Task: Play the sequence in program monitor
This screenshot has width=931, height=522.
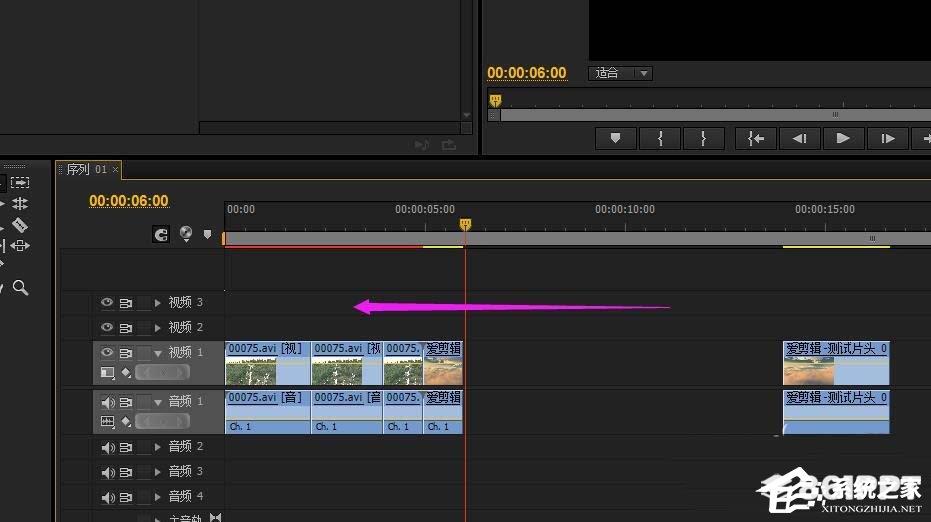Action: click(843, 138)
